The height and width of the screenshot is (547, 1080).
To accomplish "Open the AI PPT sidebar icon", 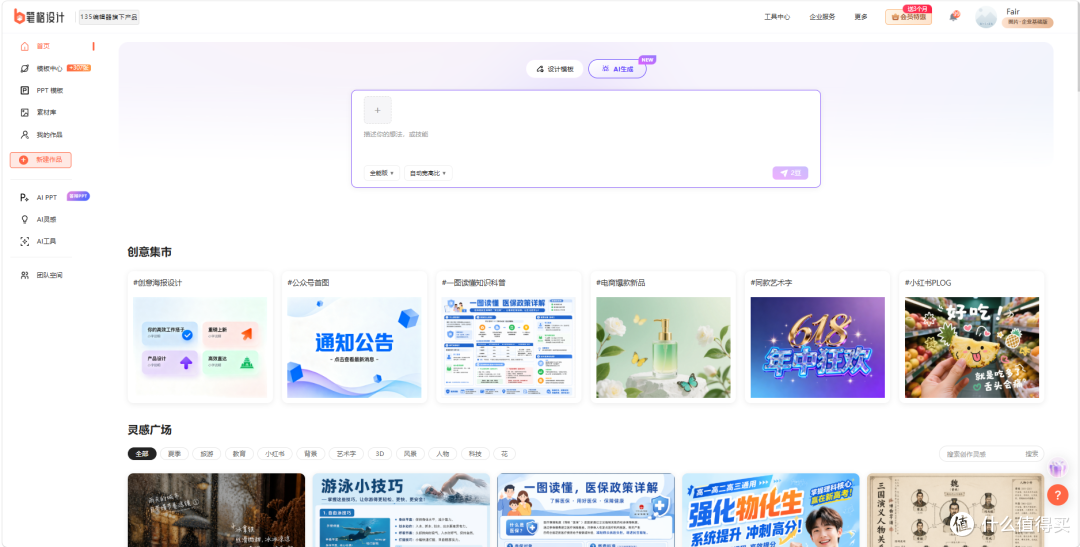I will coord(25,197).
